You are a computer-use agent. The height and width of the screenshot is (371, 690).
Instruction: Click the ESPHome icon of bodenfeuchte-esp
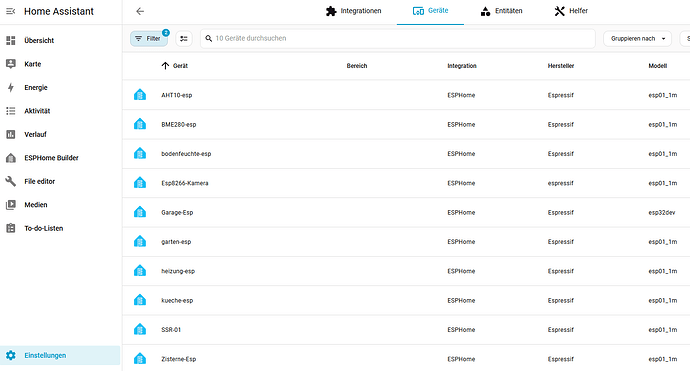140,154
